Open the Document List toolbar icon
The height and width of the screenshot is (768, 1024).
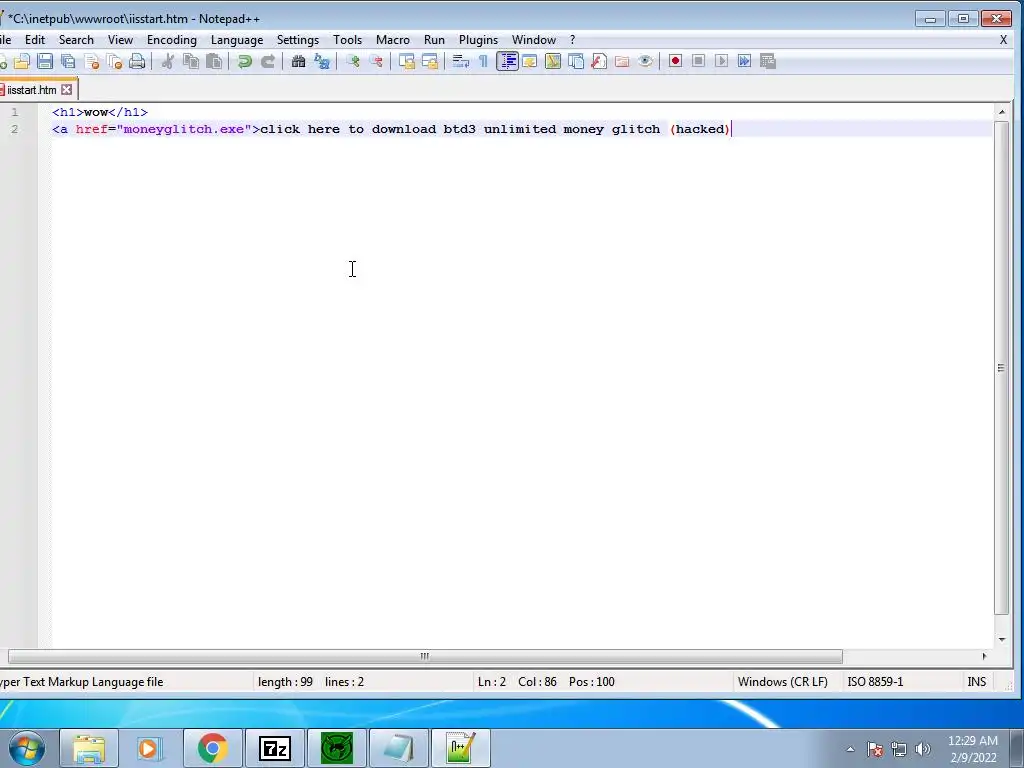pyautogui.click(x=576, y=61)
